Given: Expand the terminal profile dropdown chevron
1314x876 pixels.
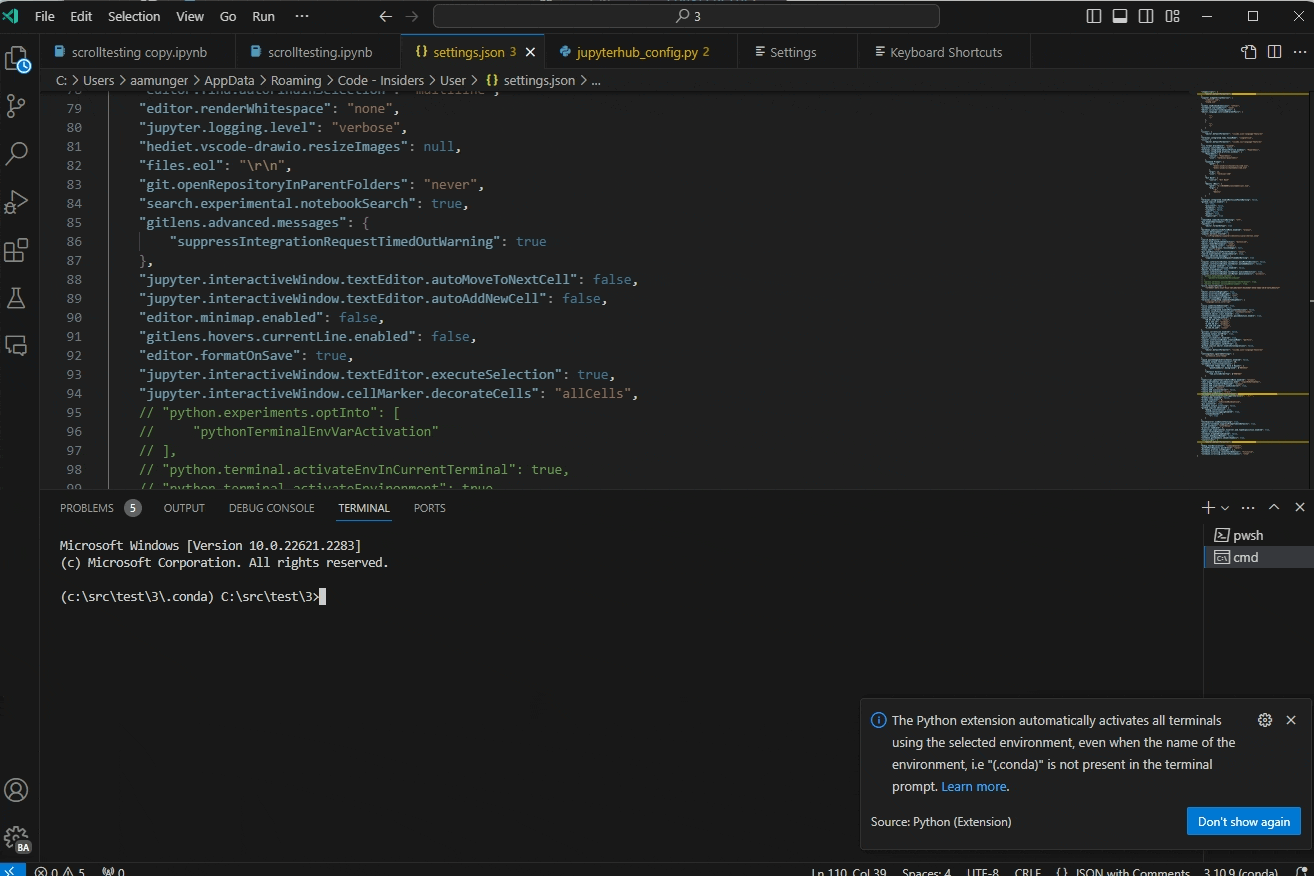Looking at the screenshot, I should coord(1224,507).
